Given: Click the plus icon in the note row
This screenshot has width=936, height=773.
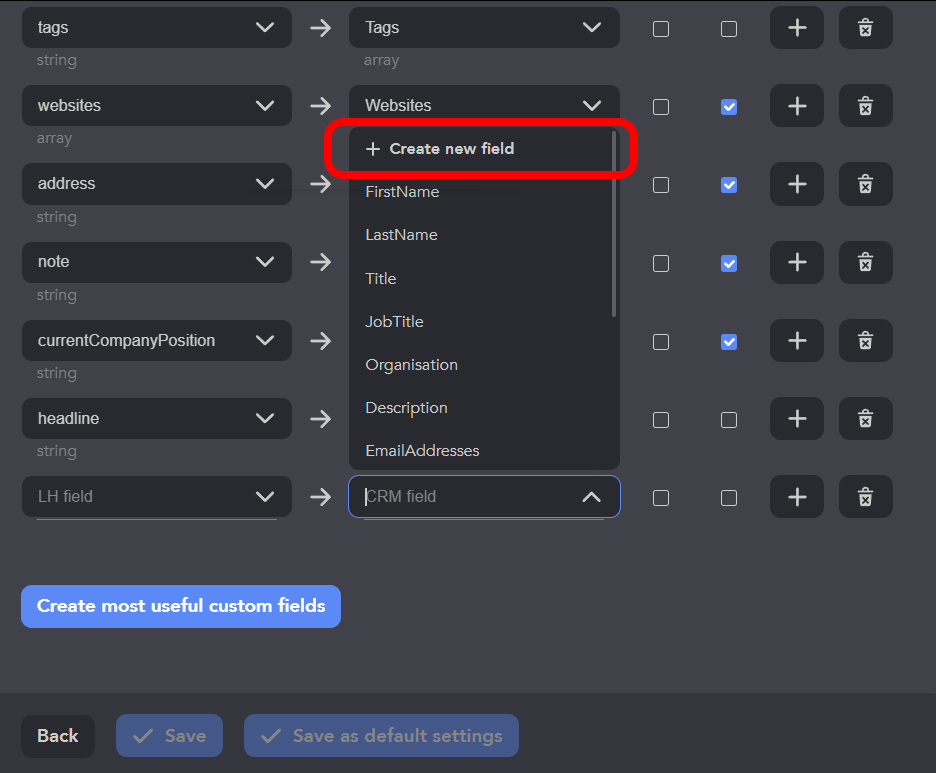Looking at the screenshot, I should coord(797,262).
